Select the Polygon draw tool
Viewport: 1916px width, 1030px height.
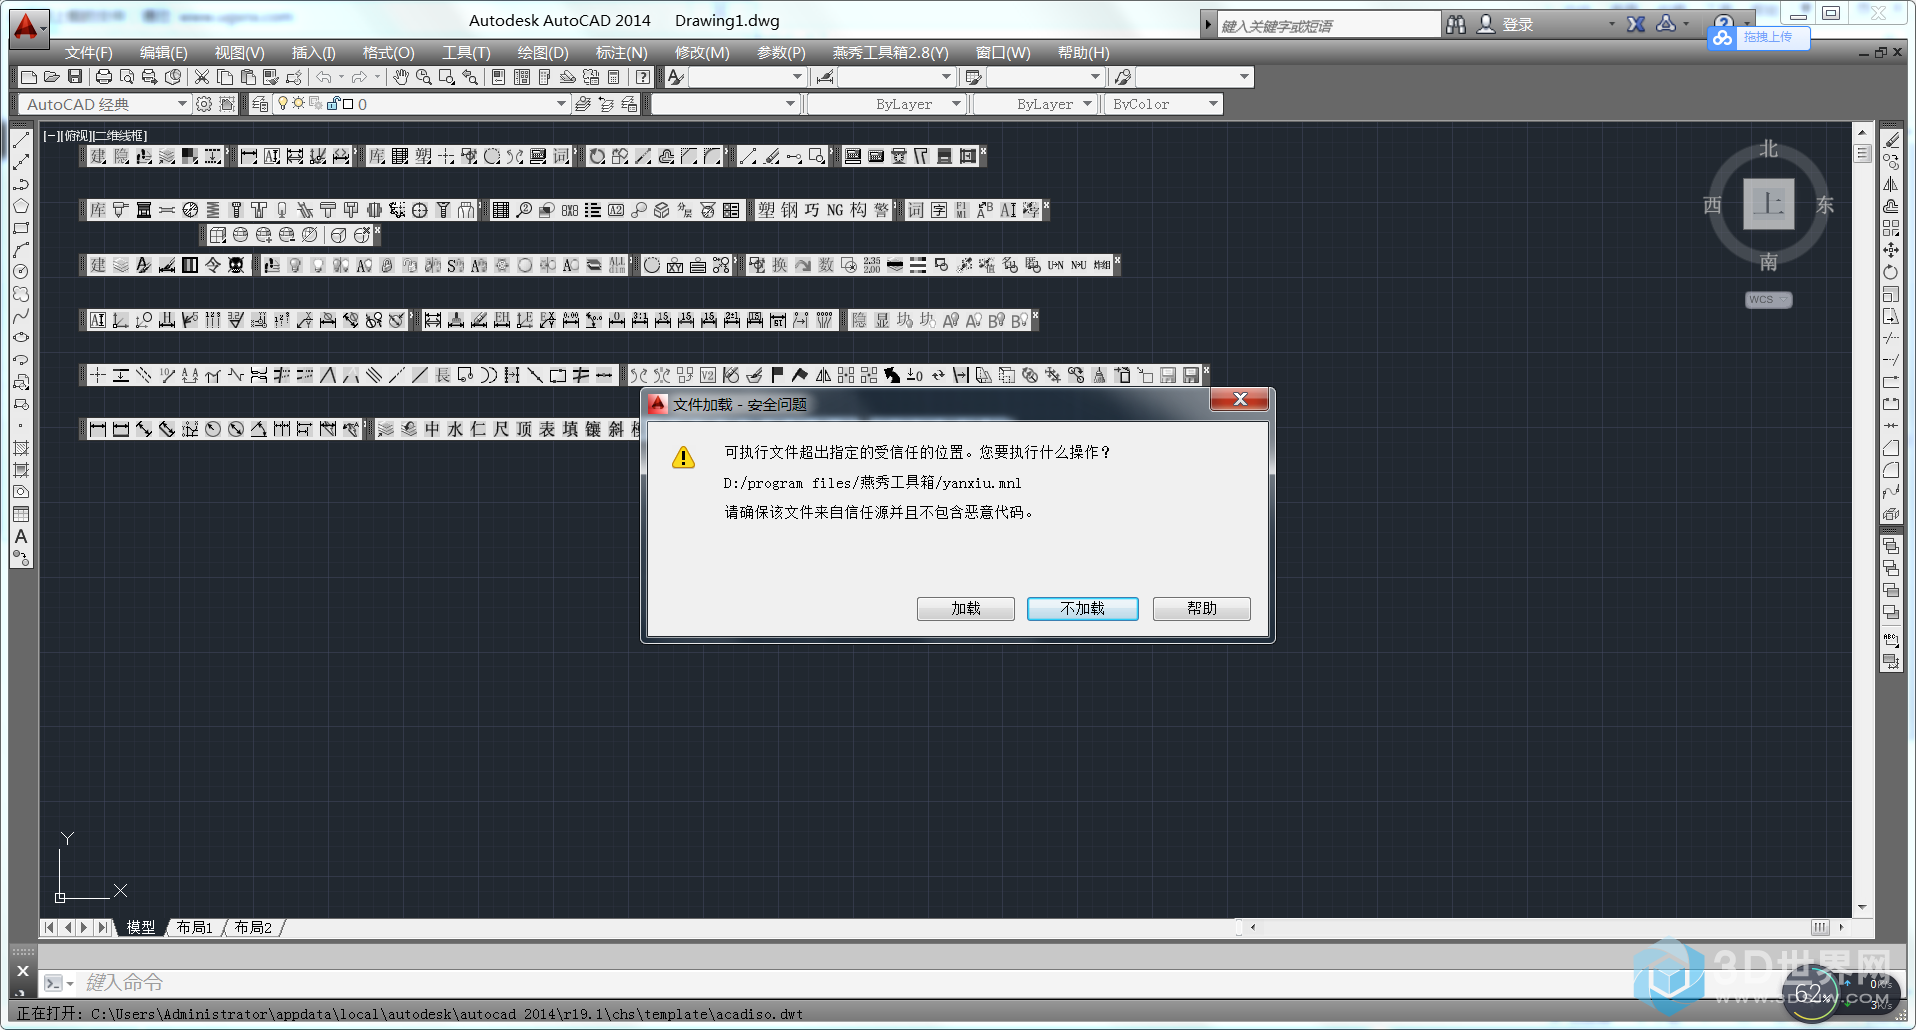pyautogui.click(x=21, y=206)
